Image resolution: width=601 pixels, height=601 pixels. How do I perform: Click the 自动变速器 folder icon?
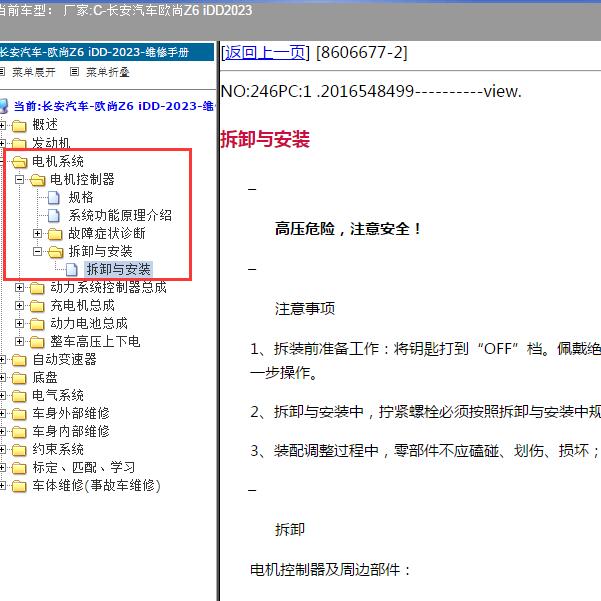point(19,360)
